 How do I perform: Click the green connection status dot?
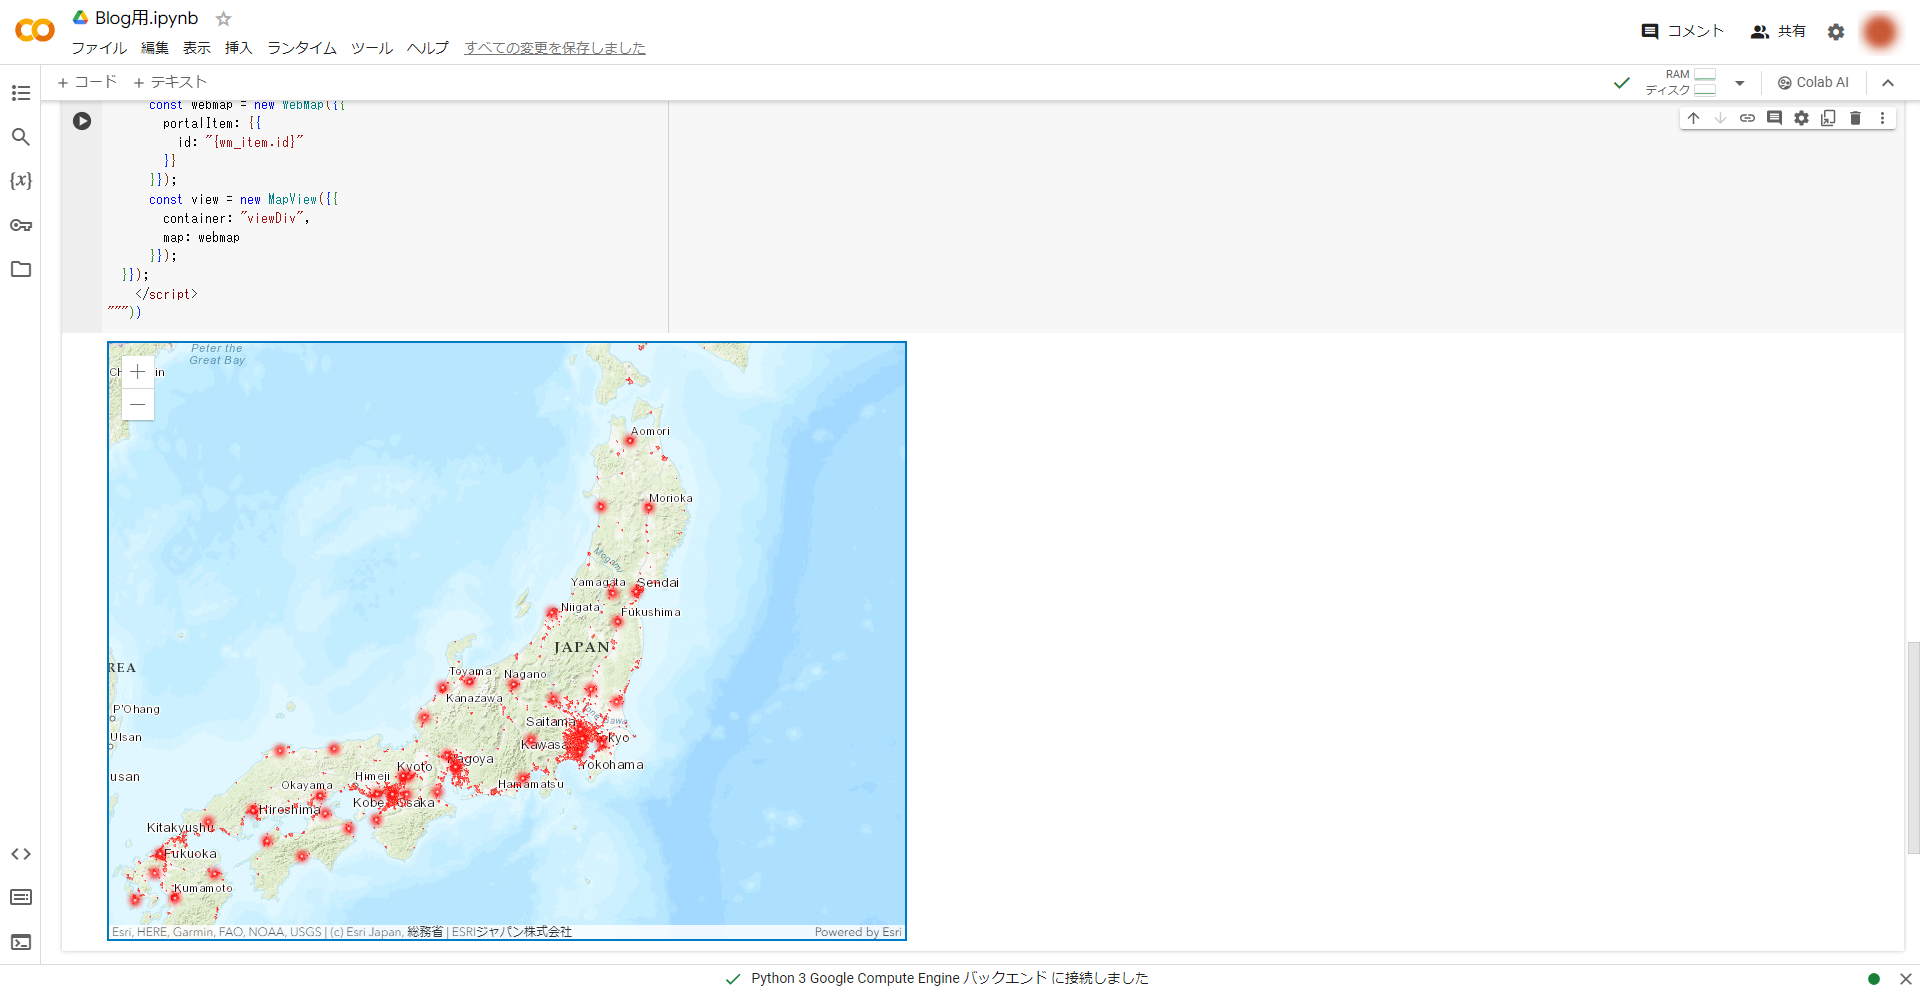1874,979
